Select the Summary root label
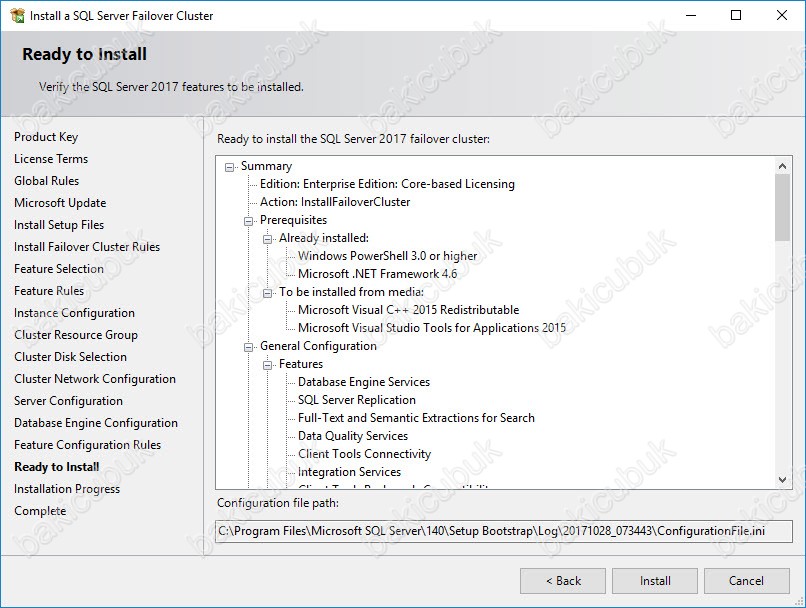The image size is (806, 608). coord(266,166)
